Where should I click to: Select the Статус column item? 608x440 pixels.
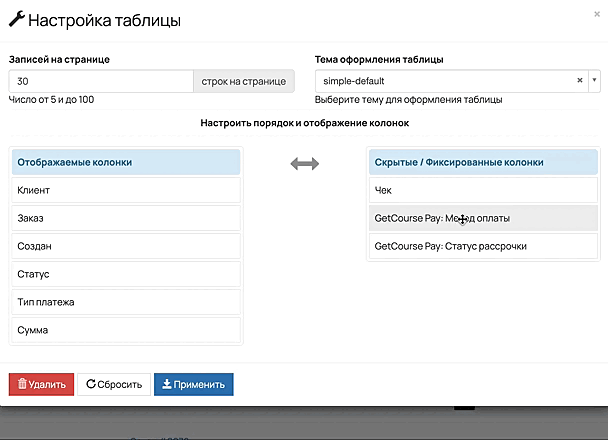pyautogui.click(x=125, y=274)
